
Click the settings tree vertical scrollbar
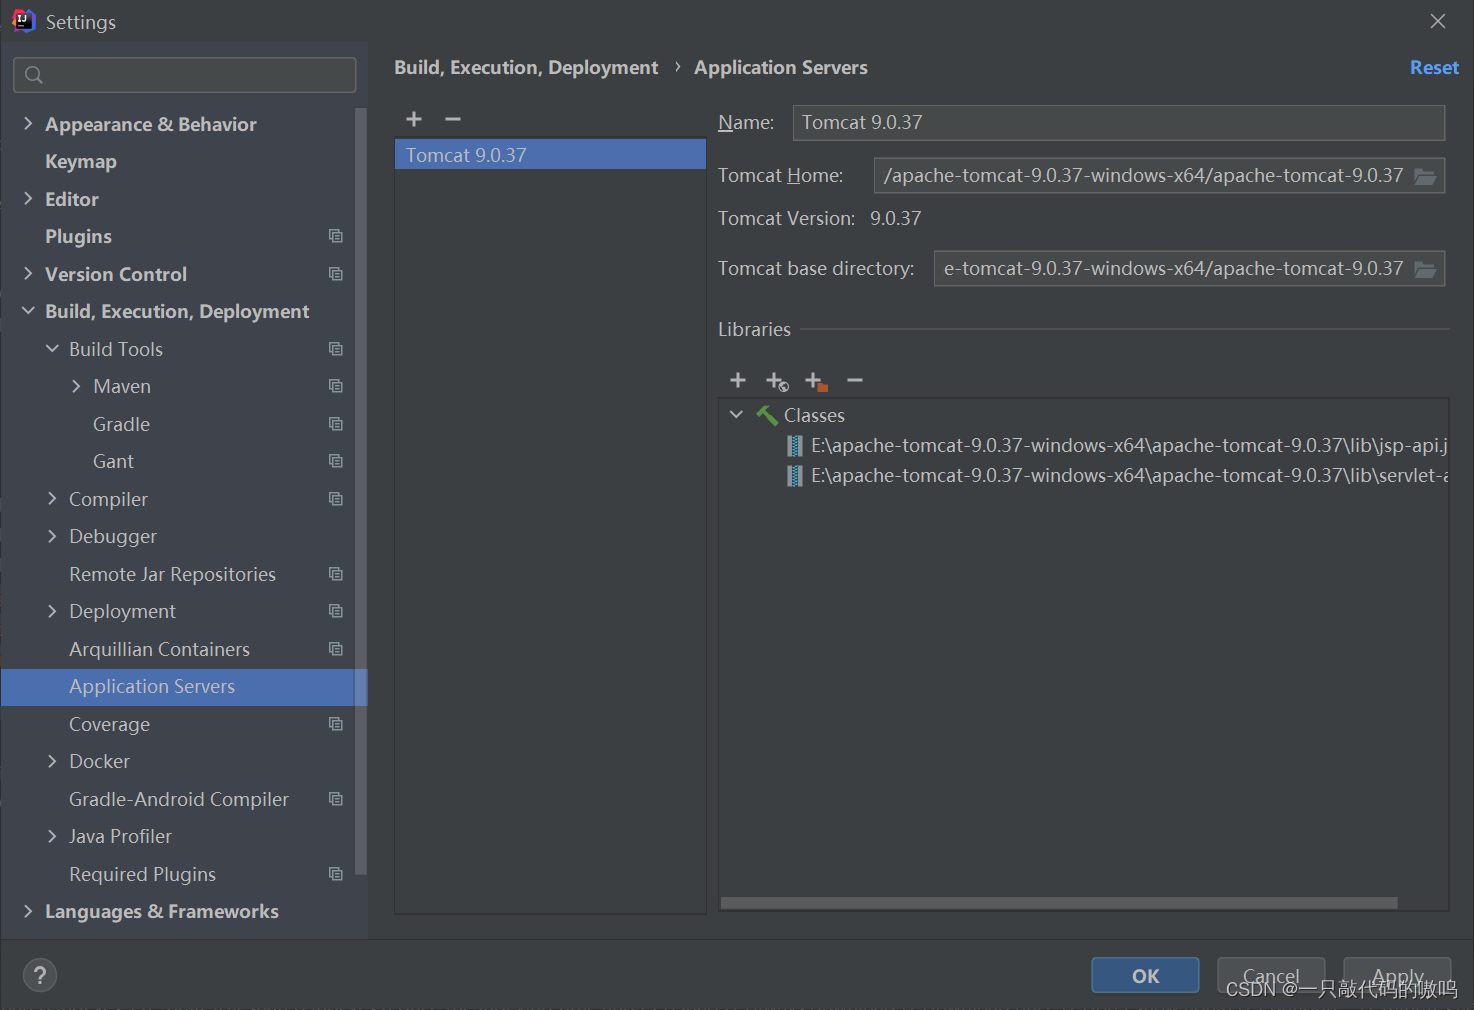361,491
